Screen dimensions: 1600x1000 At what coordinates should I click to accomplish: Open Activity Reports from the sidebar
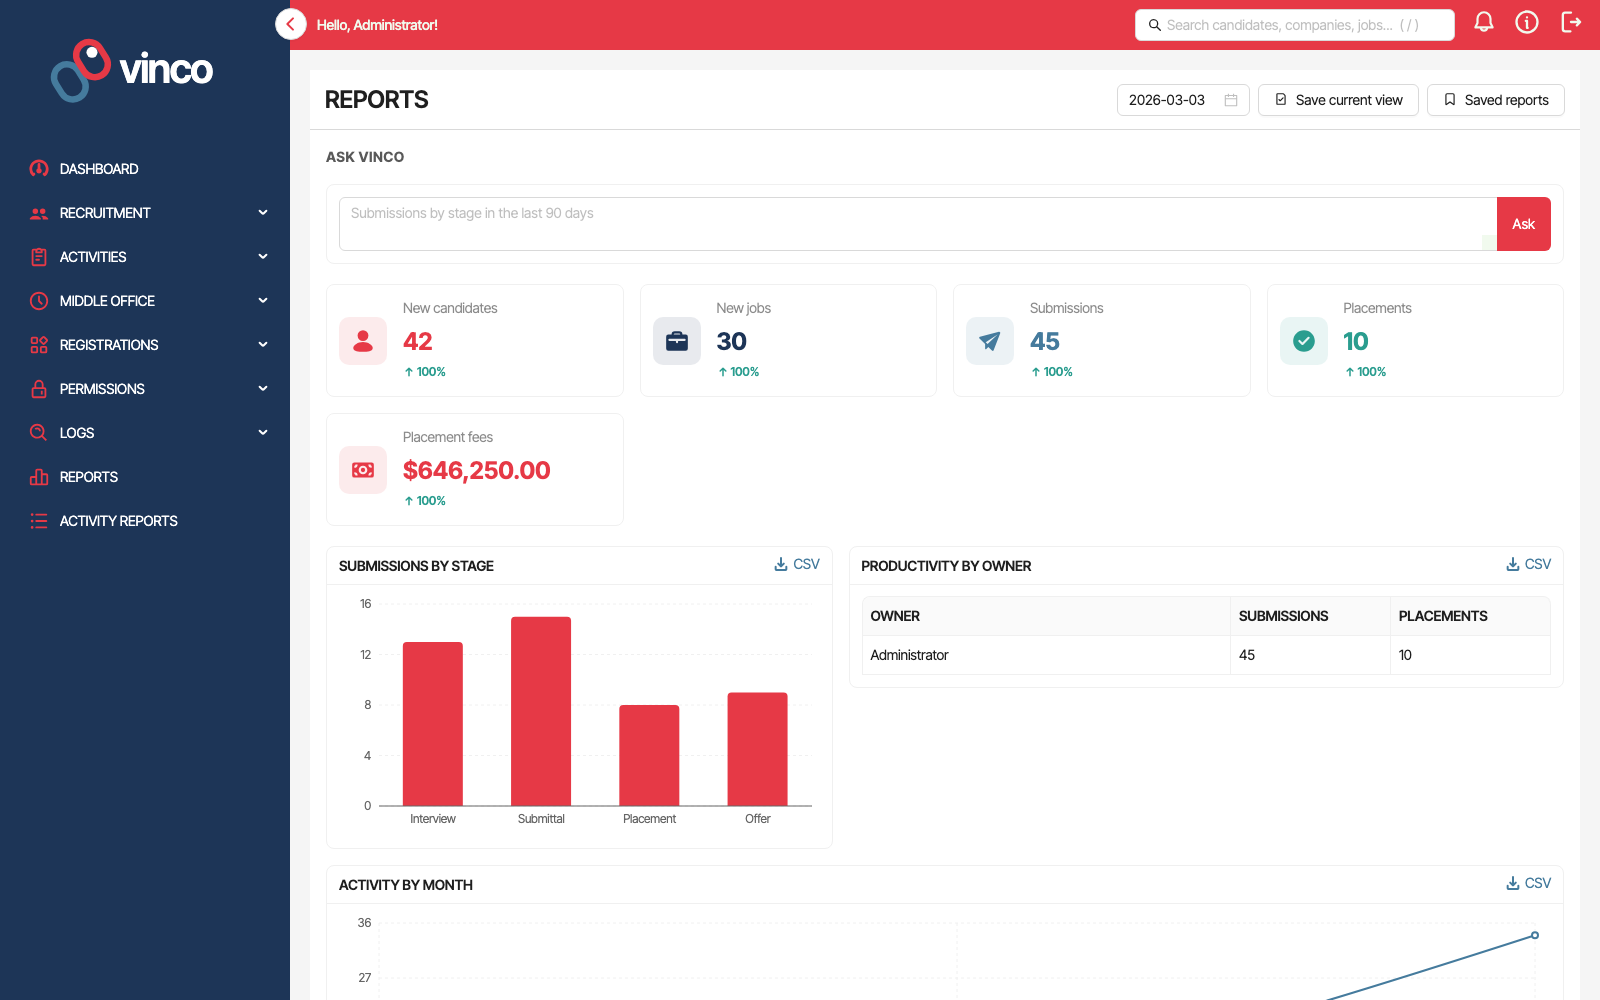tap(118, 521)
